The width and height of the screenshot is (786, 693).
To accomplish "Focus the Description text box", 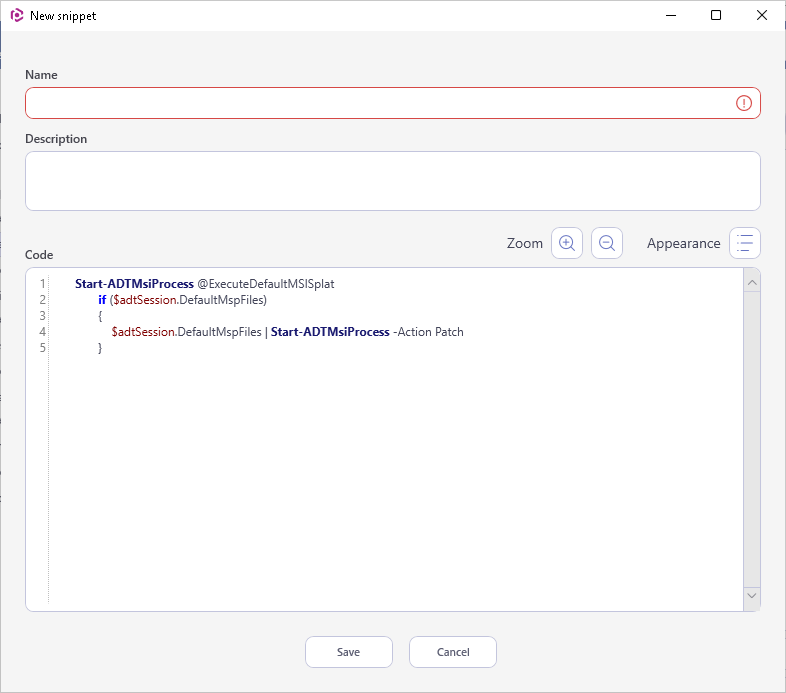I will tap(392, 181).
